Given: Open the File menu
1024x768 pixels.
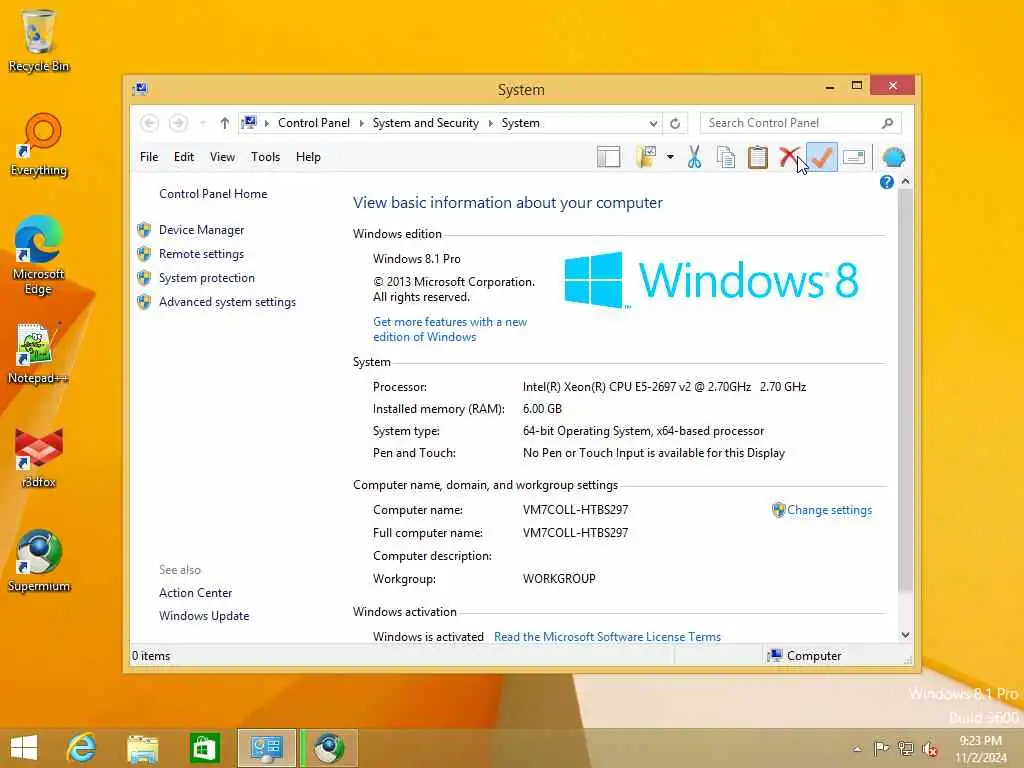Looking at the screenshot, I should tap(149, 157).
